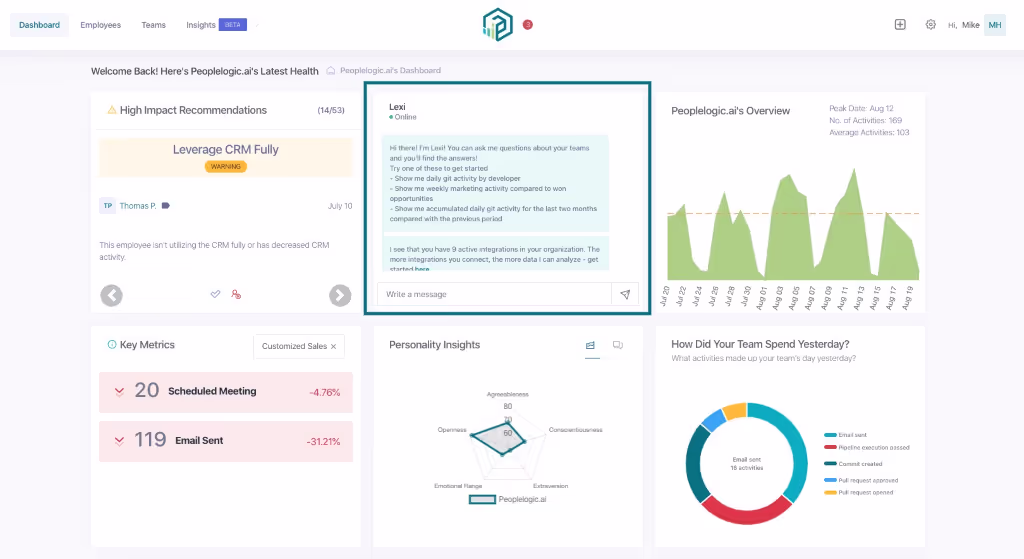The width and height of the screenshot is (1024, 559).
Task: Click the -31.21% change value
Action: click(x=323, y=441)
